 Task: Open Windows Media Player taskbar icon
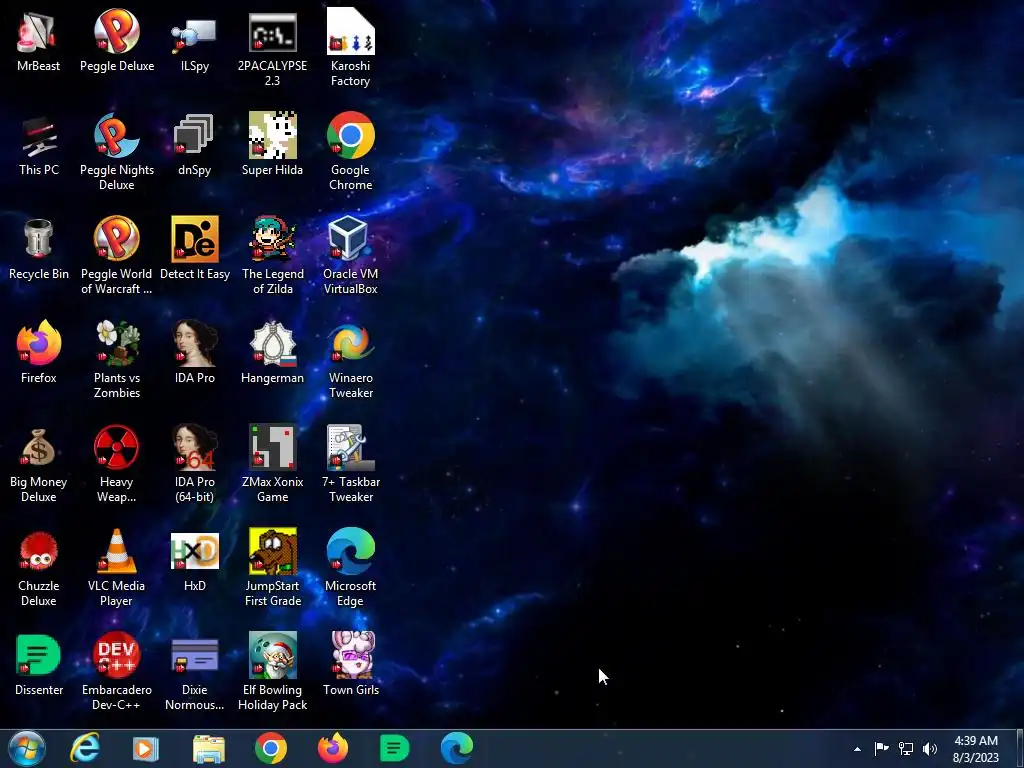coord(146,748)
